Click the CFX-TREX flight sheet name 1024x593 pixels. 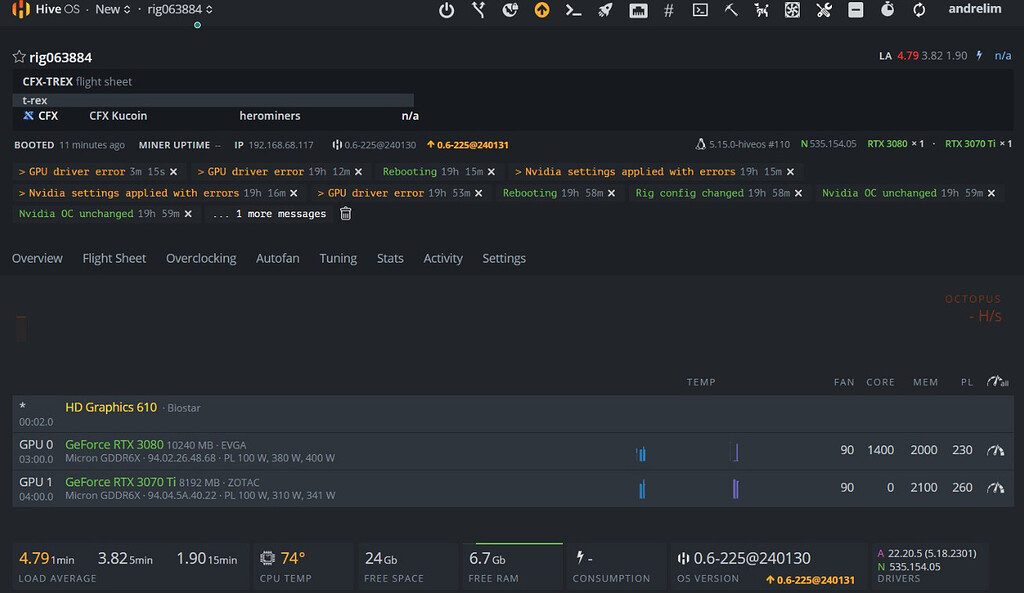(48, 82)
